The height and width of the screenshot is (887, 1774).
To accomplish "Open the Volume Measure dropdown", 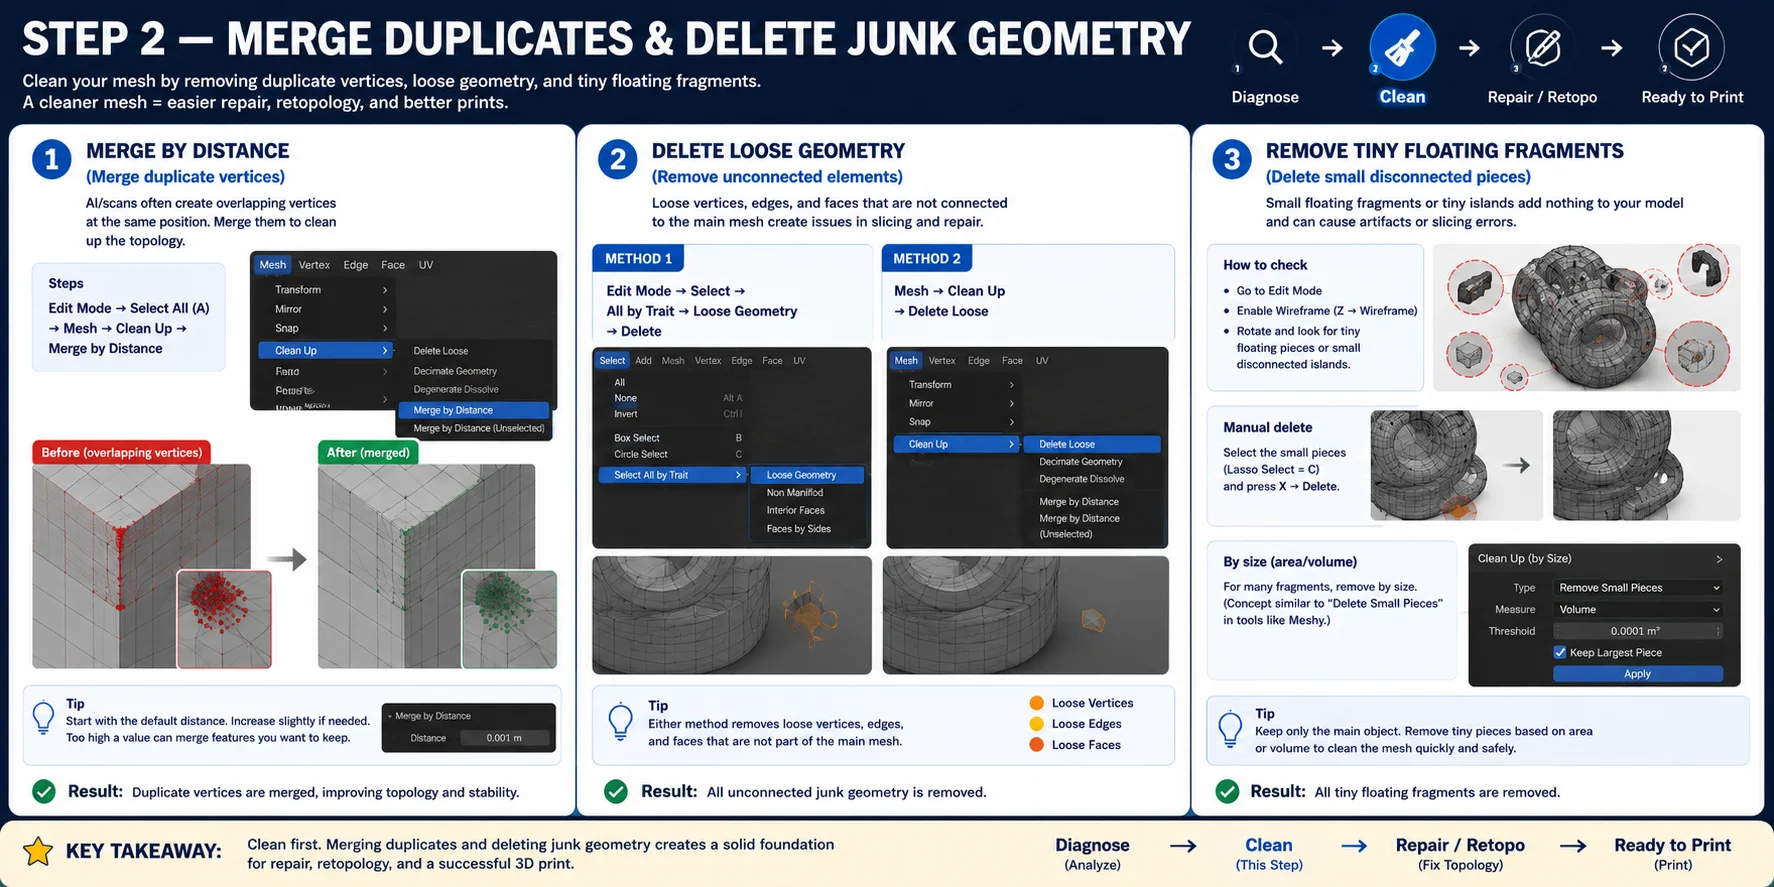I will tap(1638, 609).
